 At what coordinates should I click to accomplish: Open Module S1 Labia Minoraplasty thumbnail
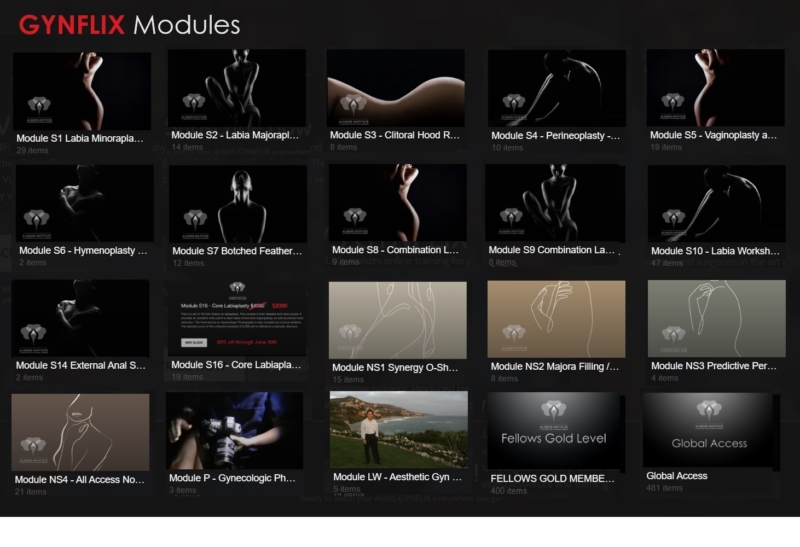coord(82,91)
